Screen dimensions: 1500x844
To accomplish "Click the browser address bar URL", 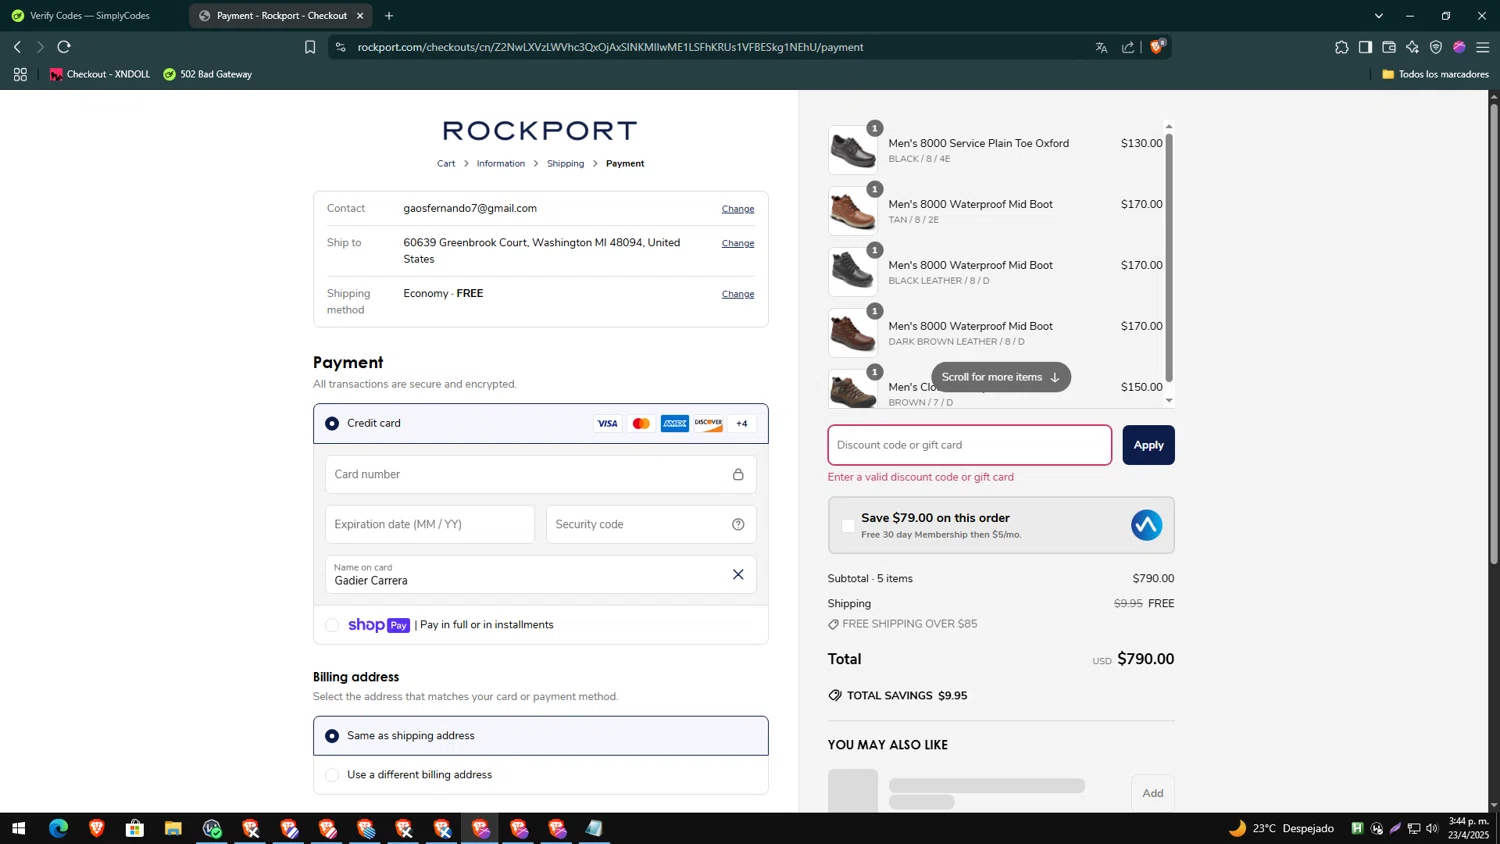I will click(610, 47).
